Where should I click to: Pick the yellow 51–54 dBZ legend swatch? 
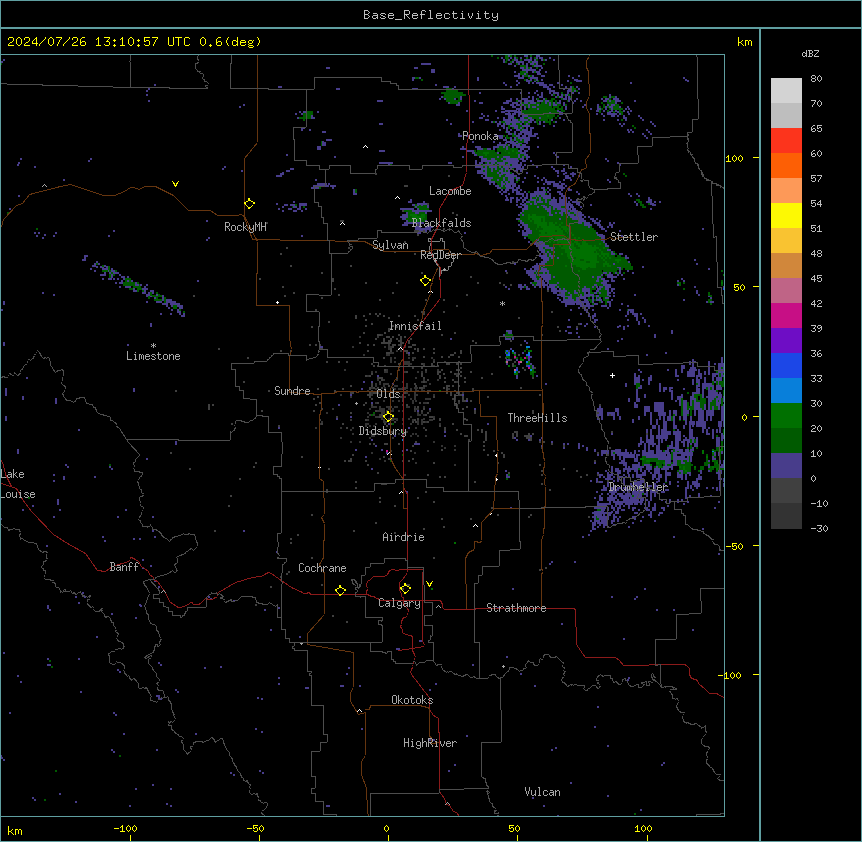tap(786, 216)
